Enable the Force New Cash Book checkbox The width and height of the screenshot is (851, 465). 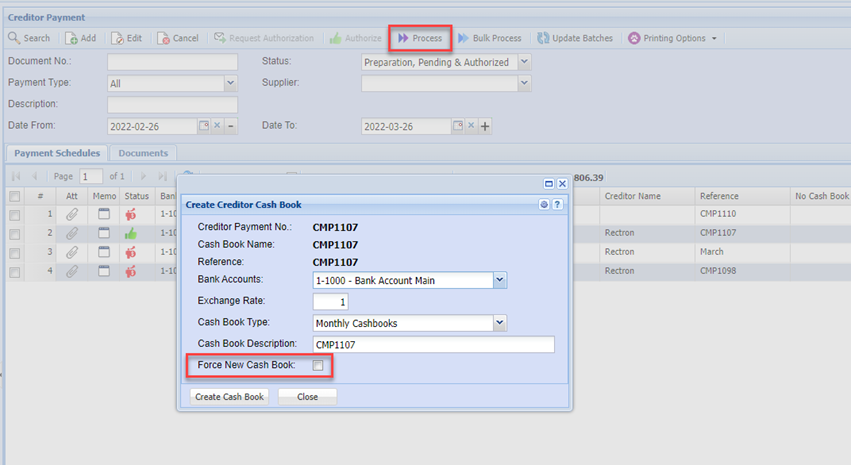(318, 367)
